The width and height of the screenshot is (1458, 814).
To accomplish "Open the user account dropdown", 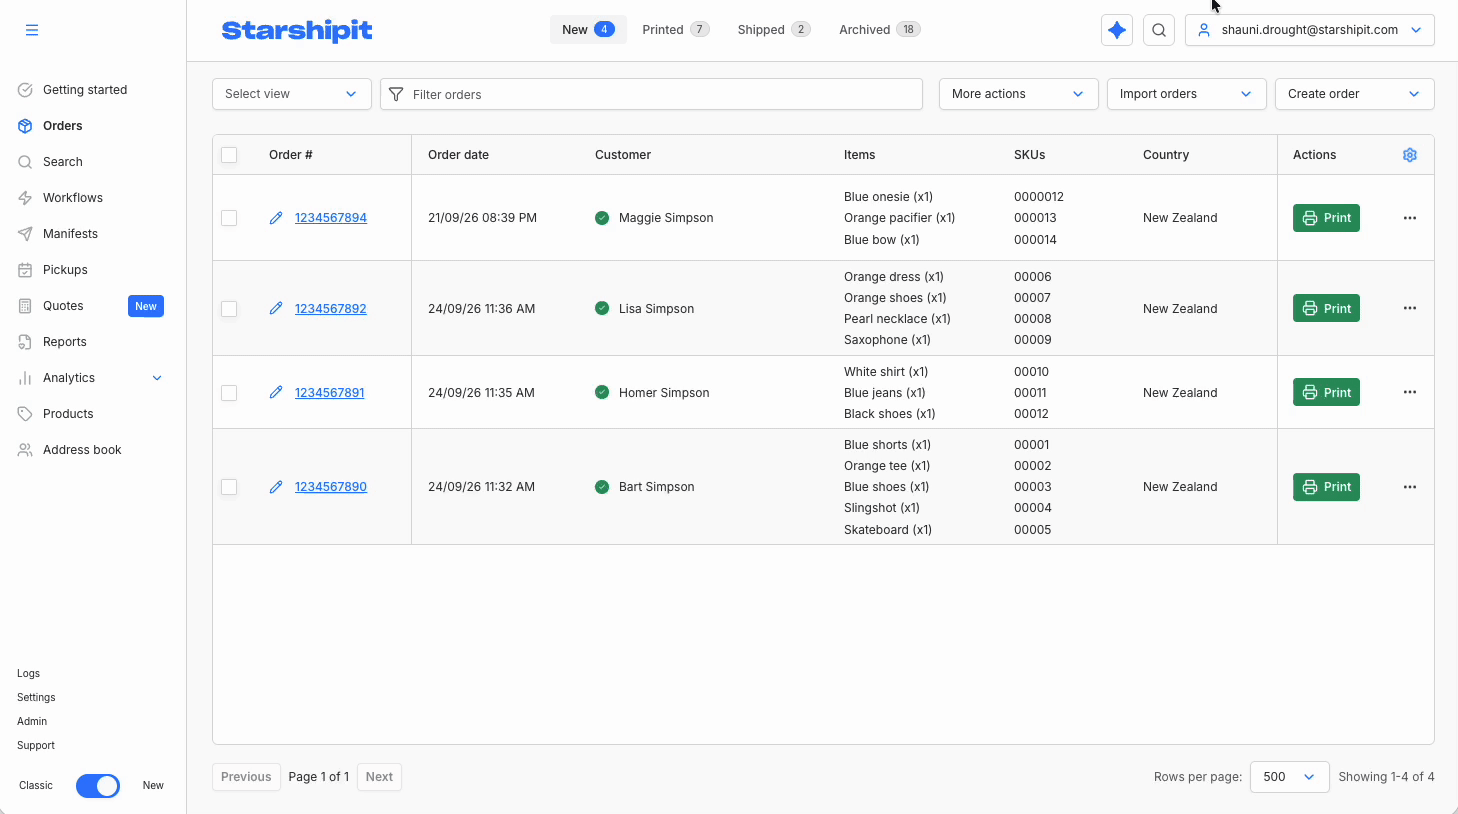I will [1310, 30].
